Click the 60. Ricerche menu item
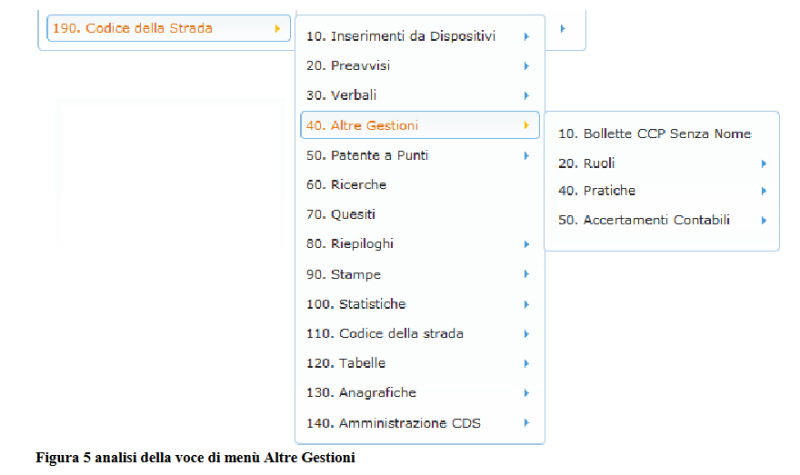800x475 pixels. 346,185
